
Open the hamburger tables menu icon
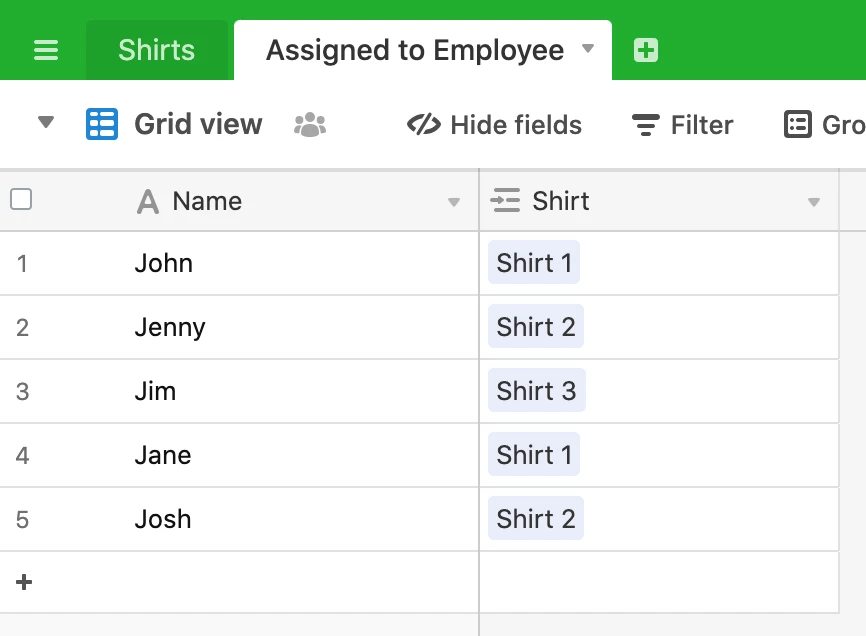coord(46,50)
